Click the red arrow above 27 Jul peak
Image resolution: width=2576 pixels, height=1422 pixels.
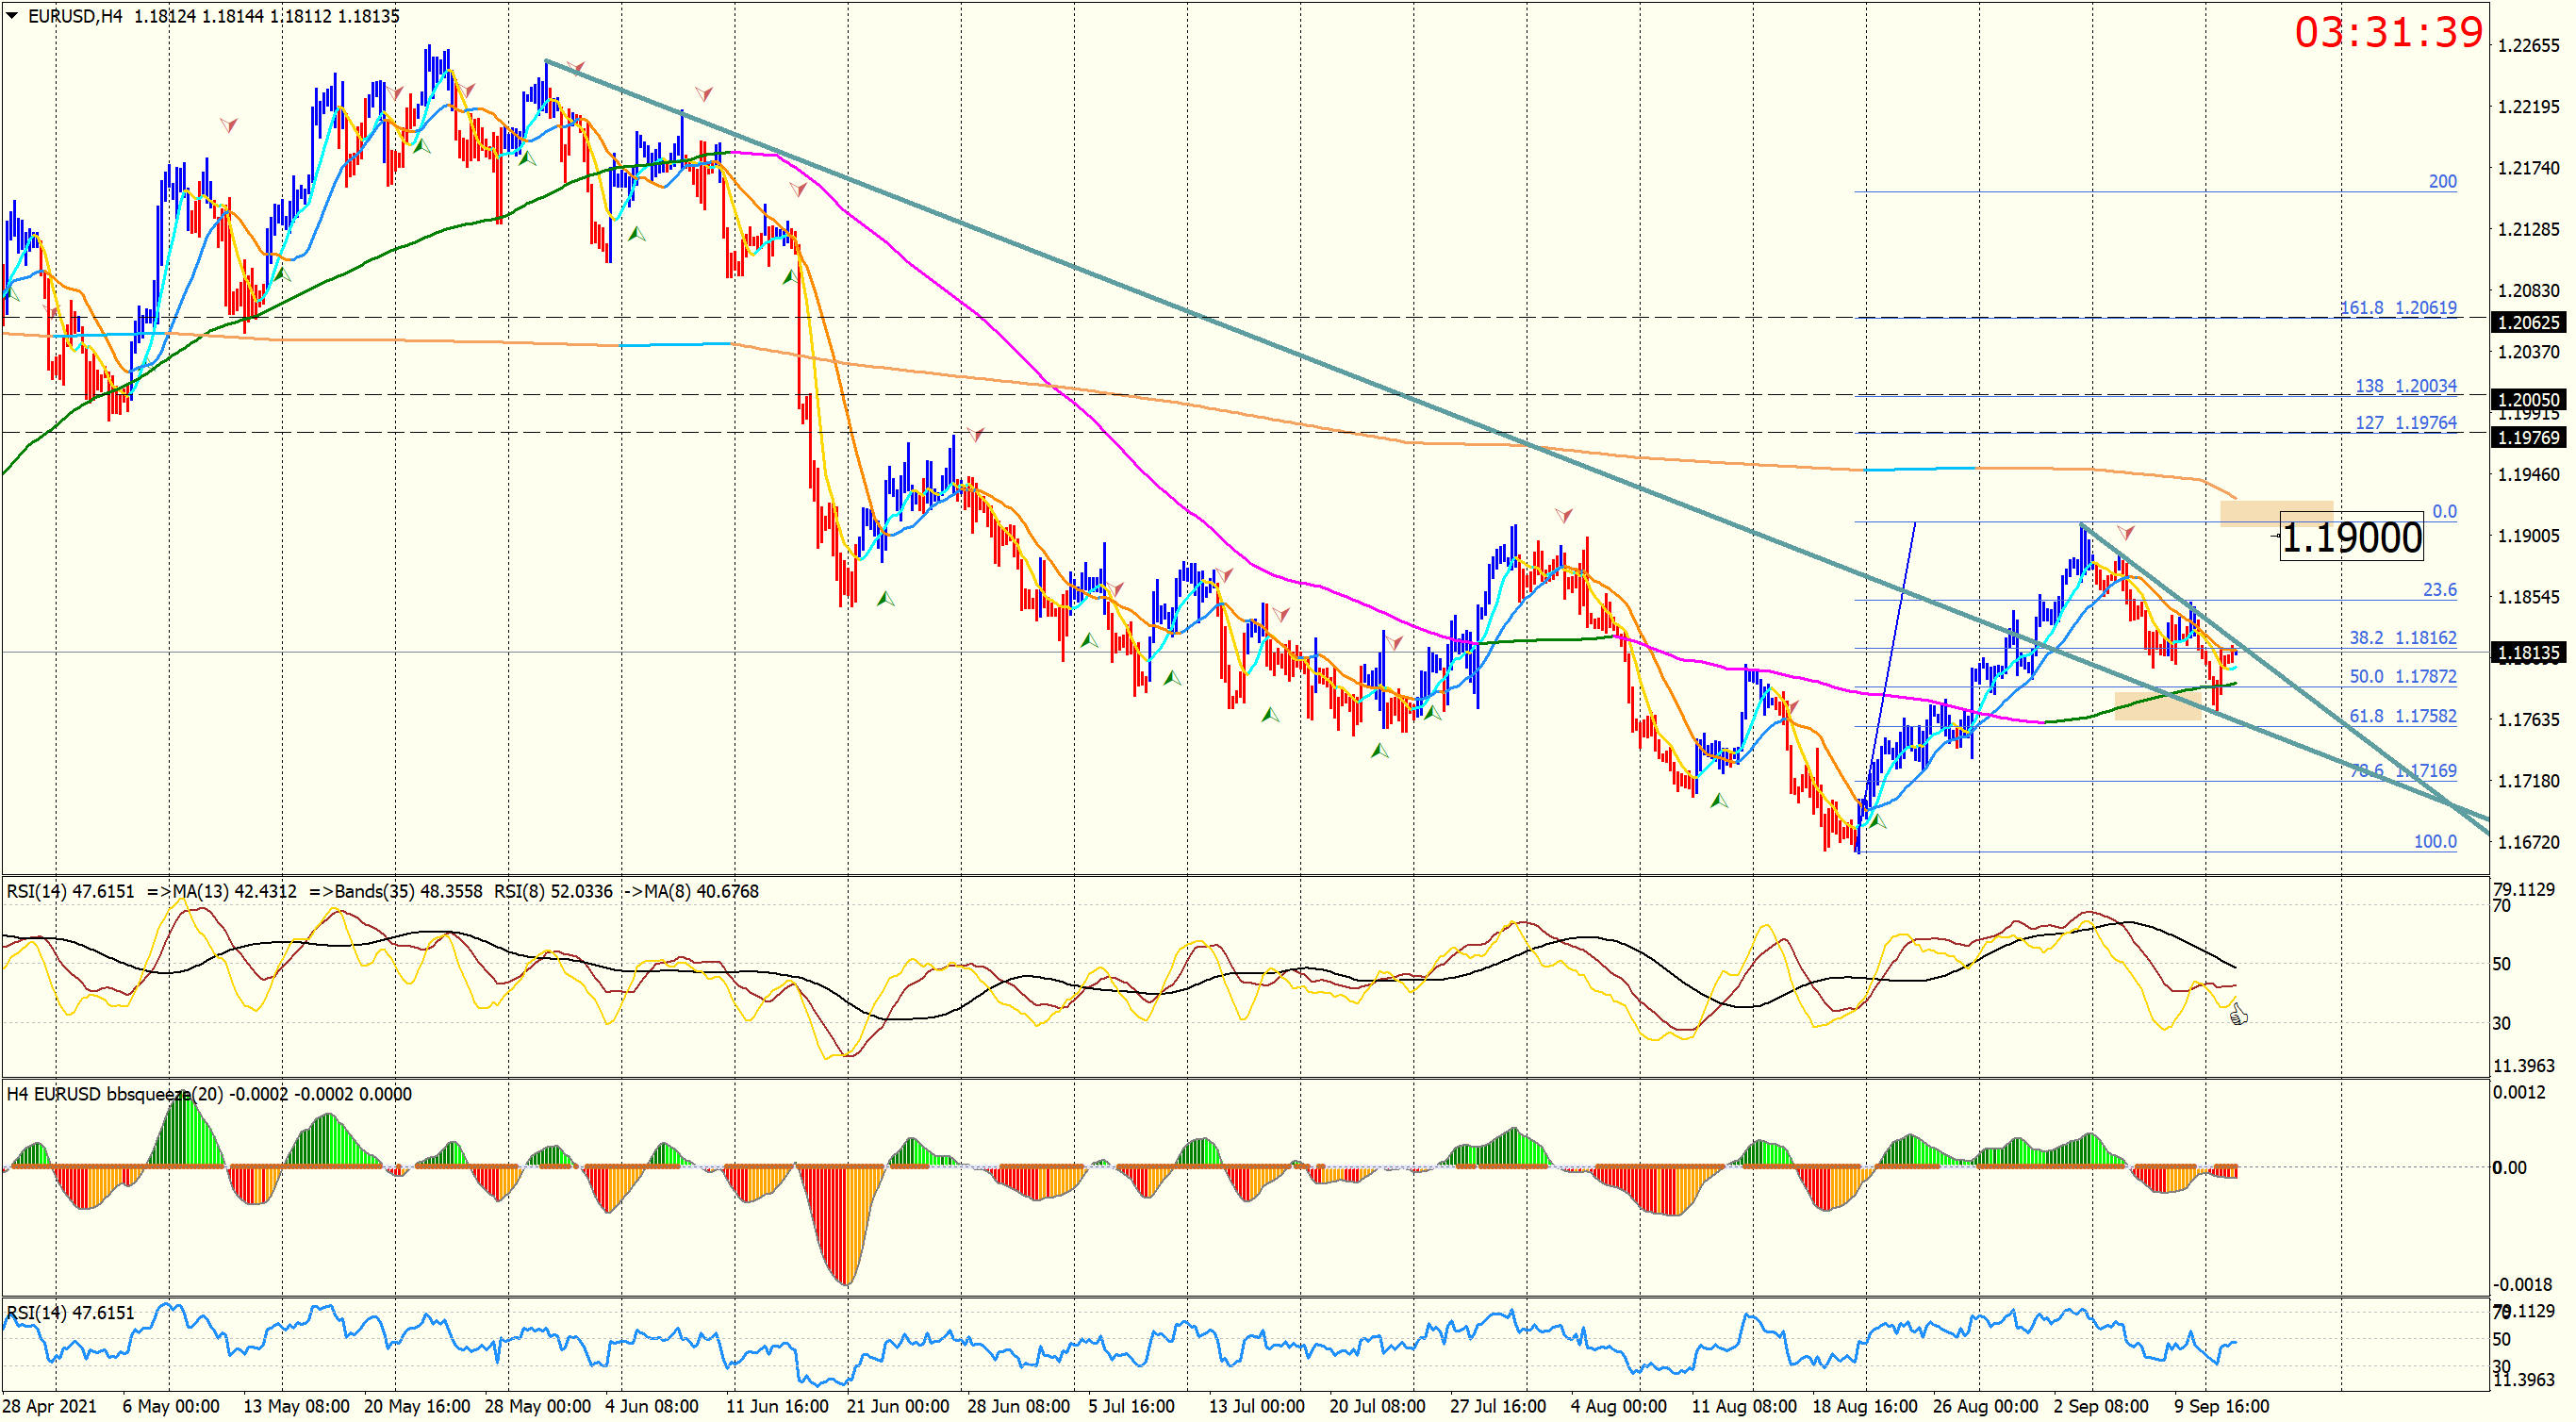coord(1564,515)
